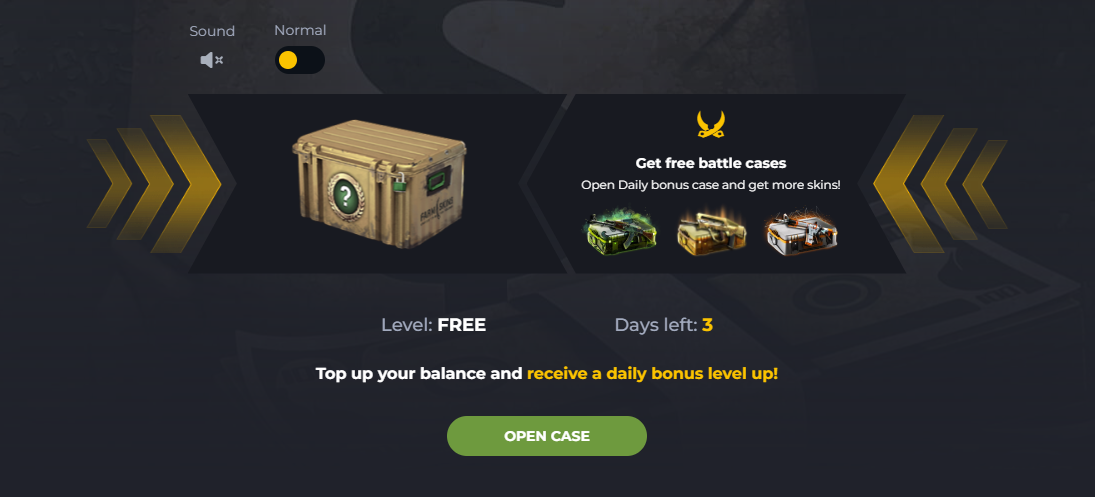Unmute sound with the speaker icon

(x=212, y=60)
